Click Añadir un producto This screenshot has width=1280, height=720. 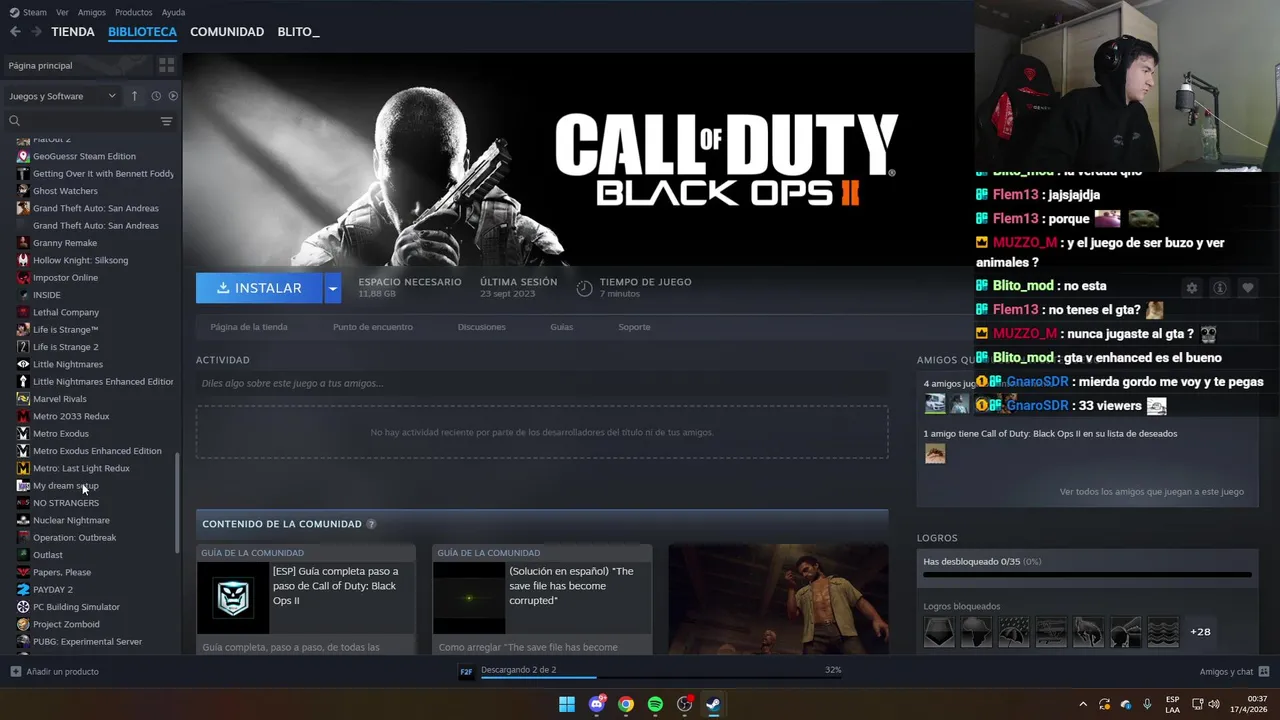(54, 672)
